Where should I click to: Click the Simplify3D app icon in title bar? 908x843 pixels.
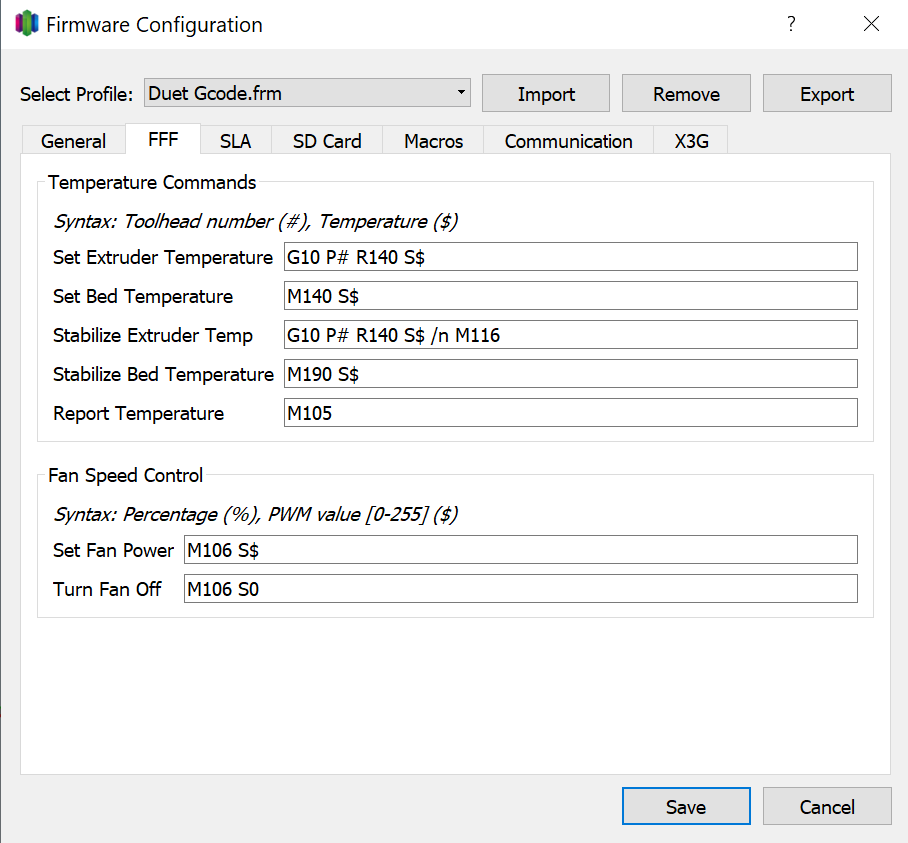click(27, 24)
